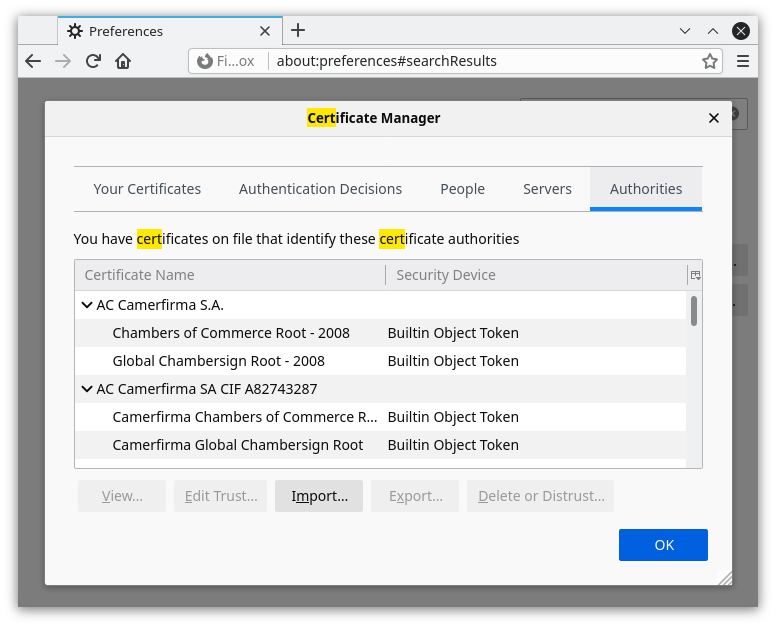The width and height of the screenshot is (776, 627).
Task: Open the Firefox hamburger menu
Action: tap(742, 61)
